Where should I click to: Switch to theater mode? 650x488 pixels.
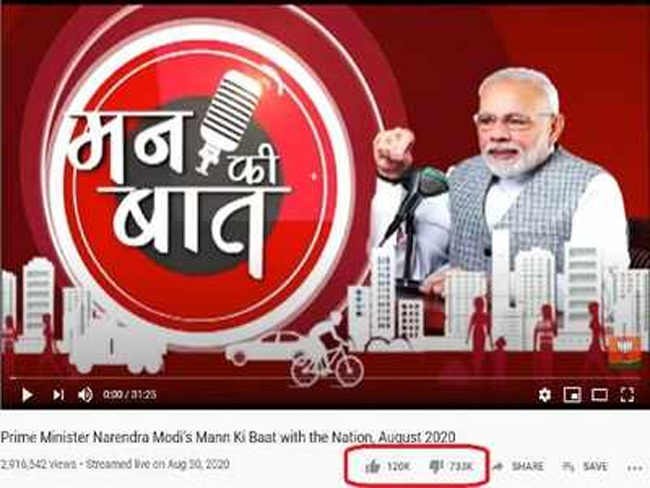[x=599, y=395]
